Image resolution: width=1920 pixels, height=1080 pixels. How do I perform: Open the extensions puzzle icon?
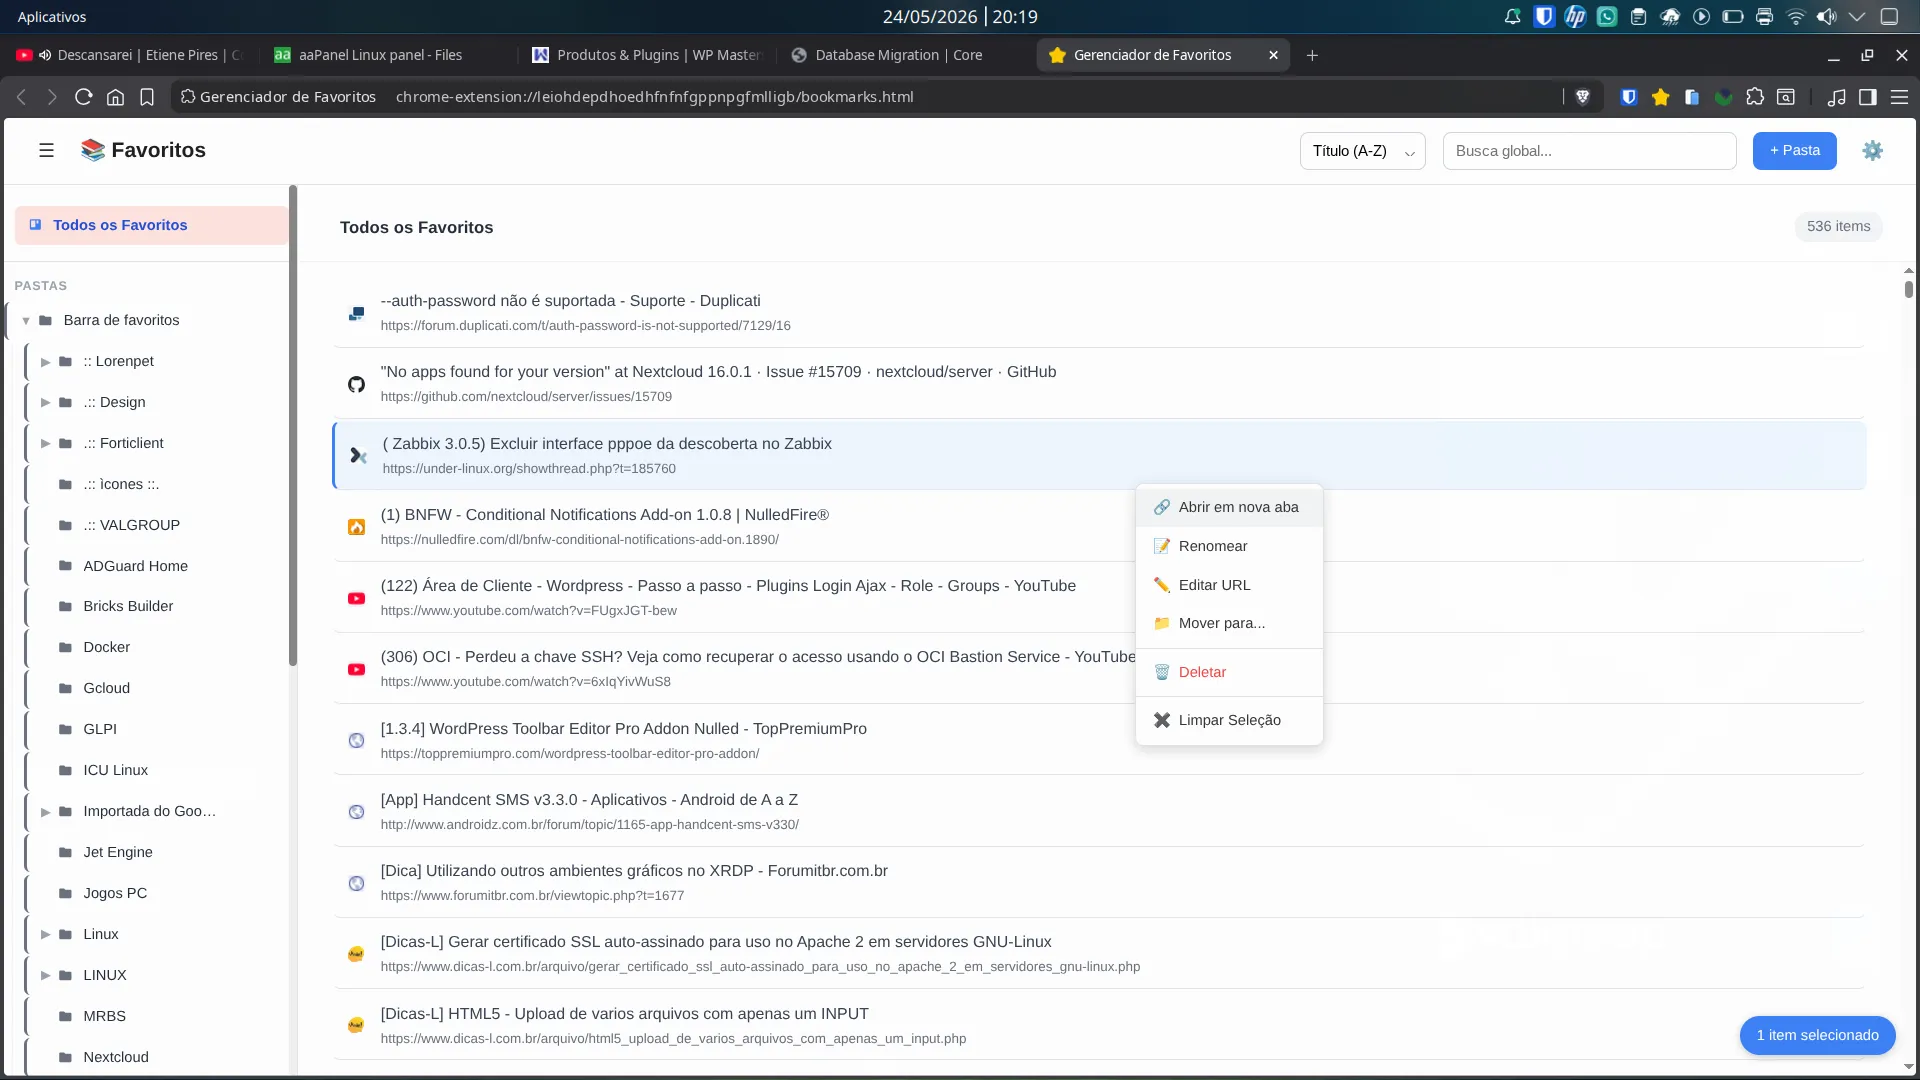point(1755,97)
